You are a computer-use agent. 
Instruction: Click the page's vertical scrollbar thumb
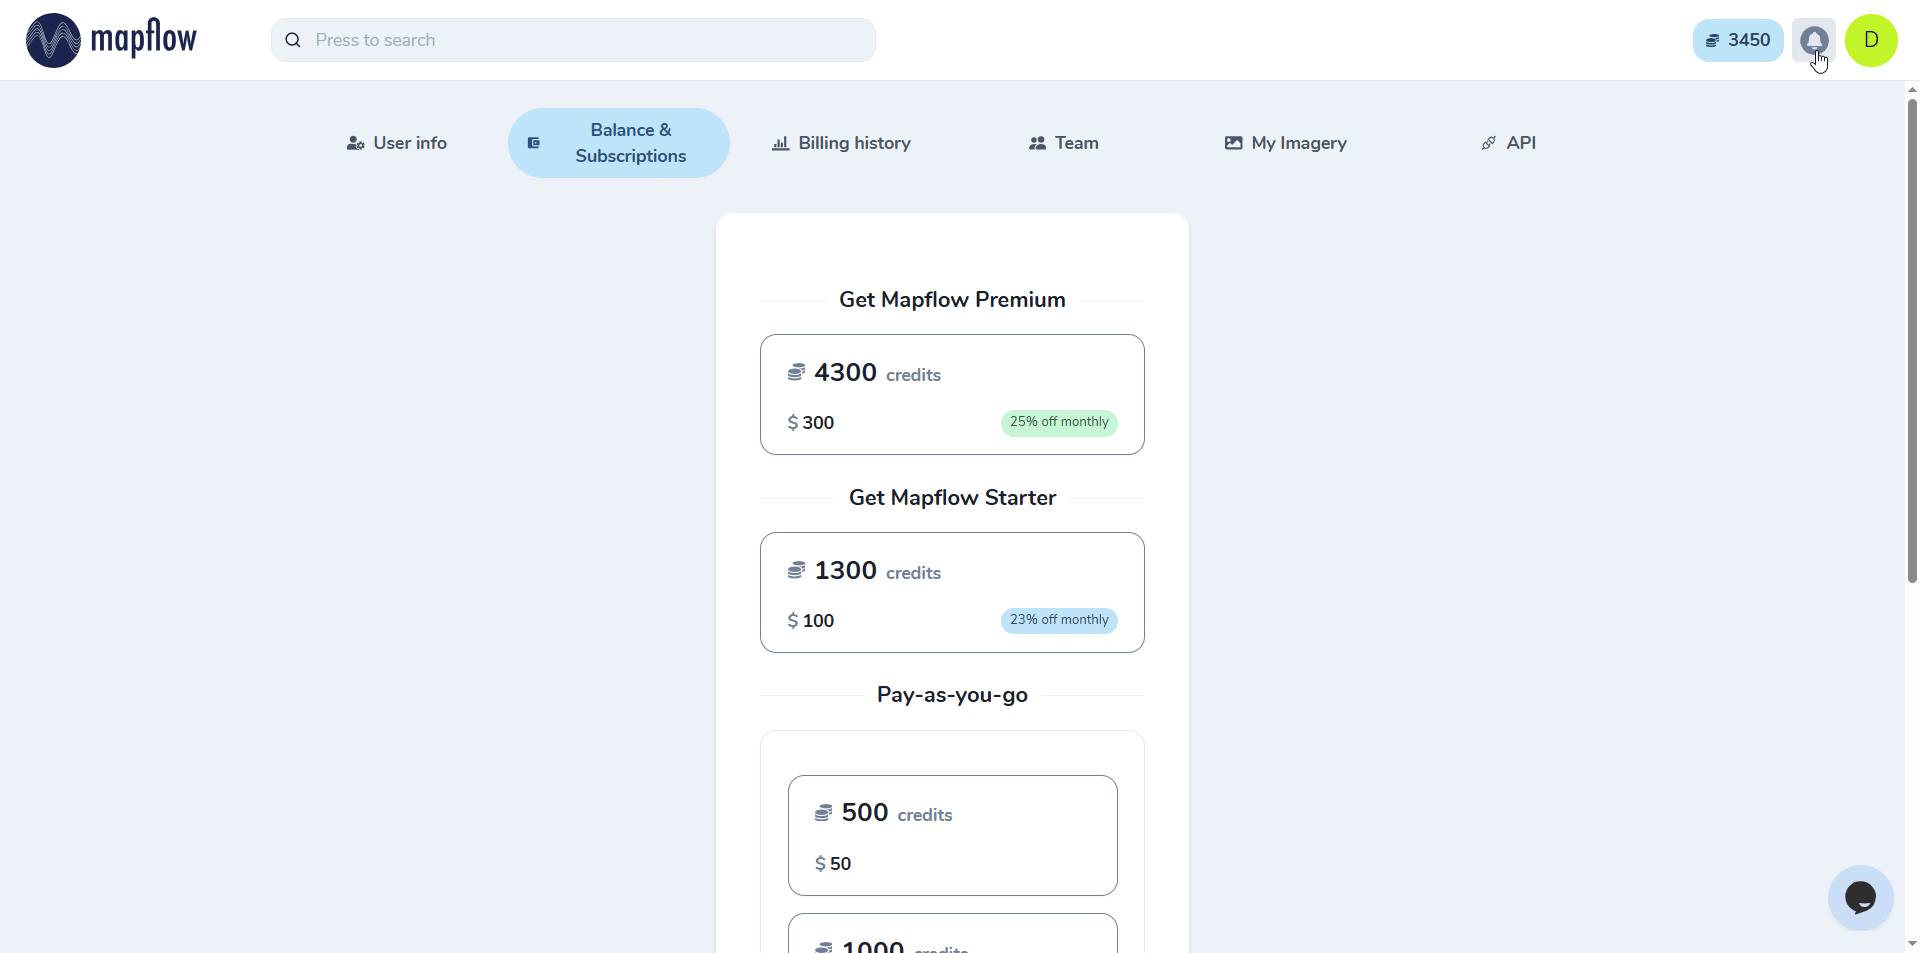pos(1912,340)
